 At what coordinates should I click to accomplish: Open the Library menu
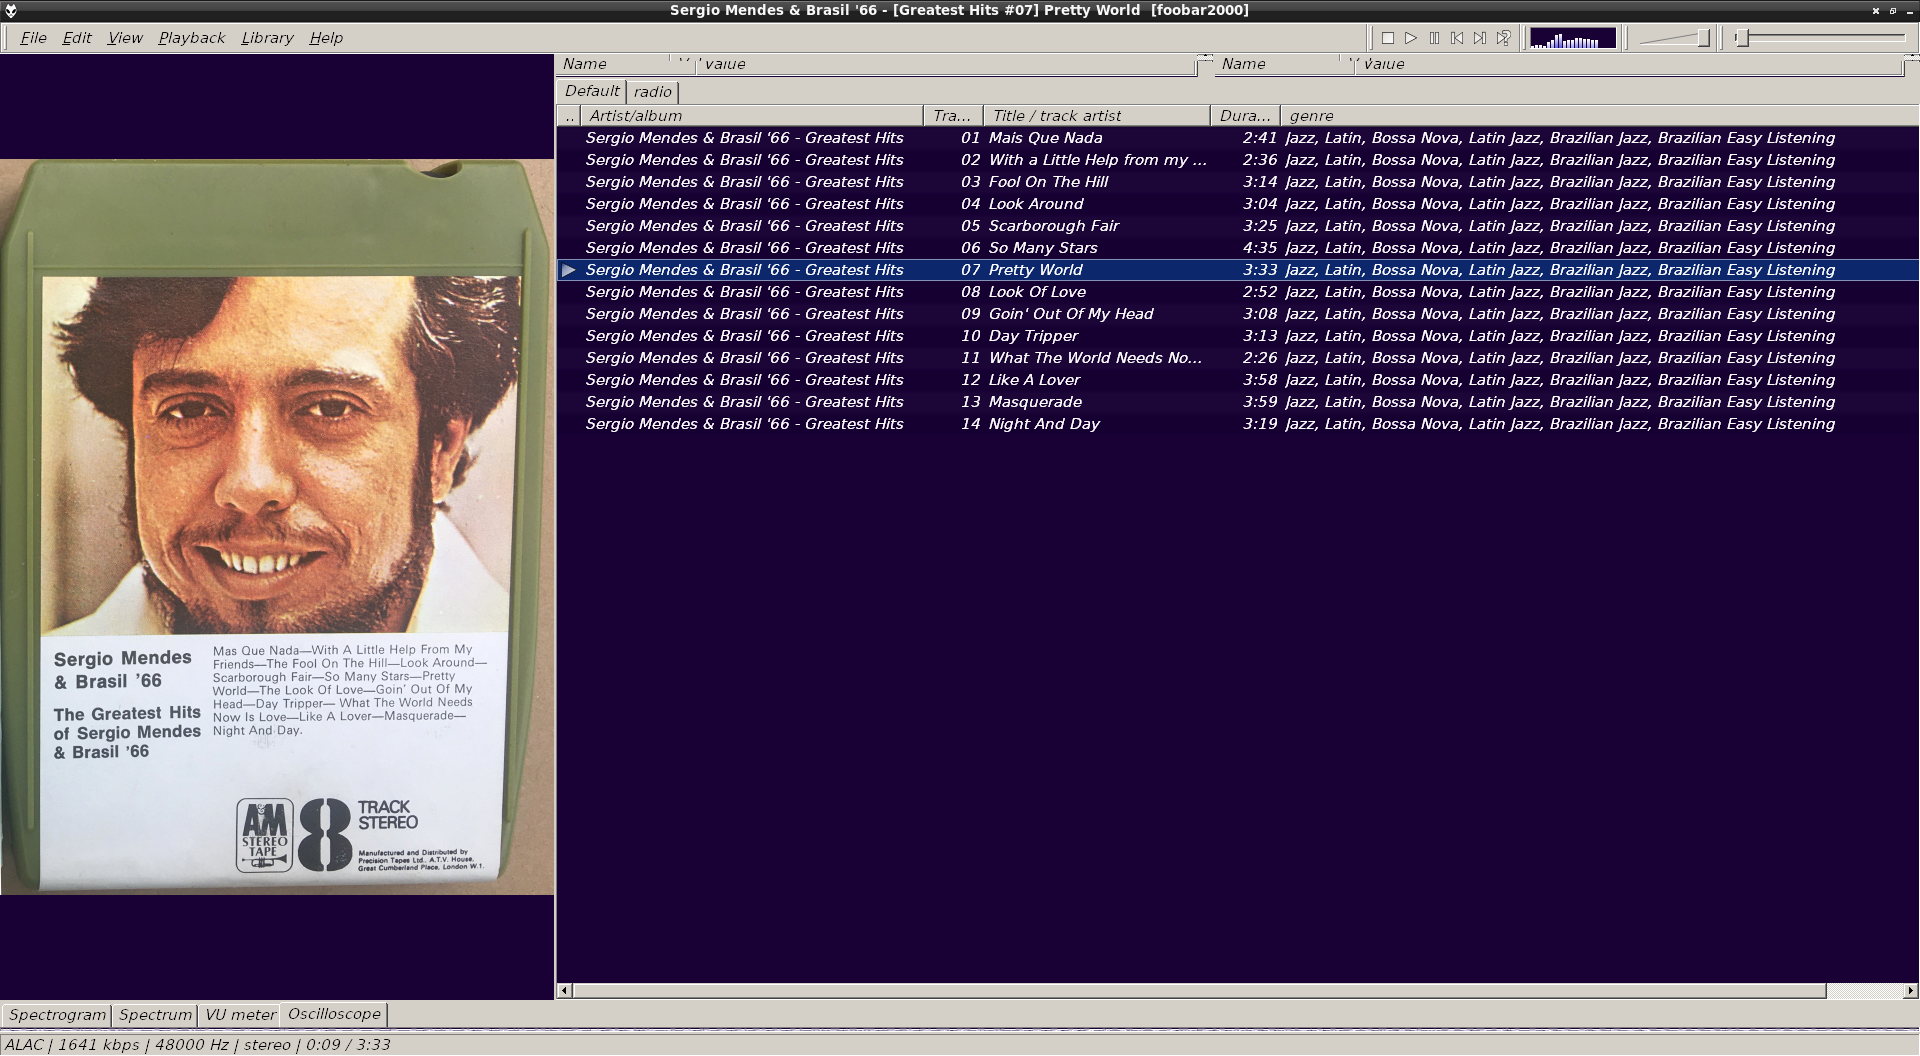[x=267, y=38]
